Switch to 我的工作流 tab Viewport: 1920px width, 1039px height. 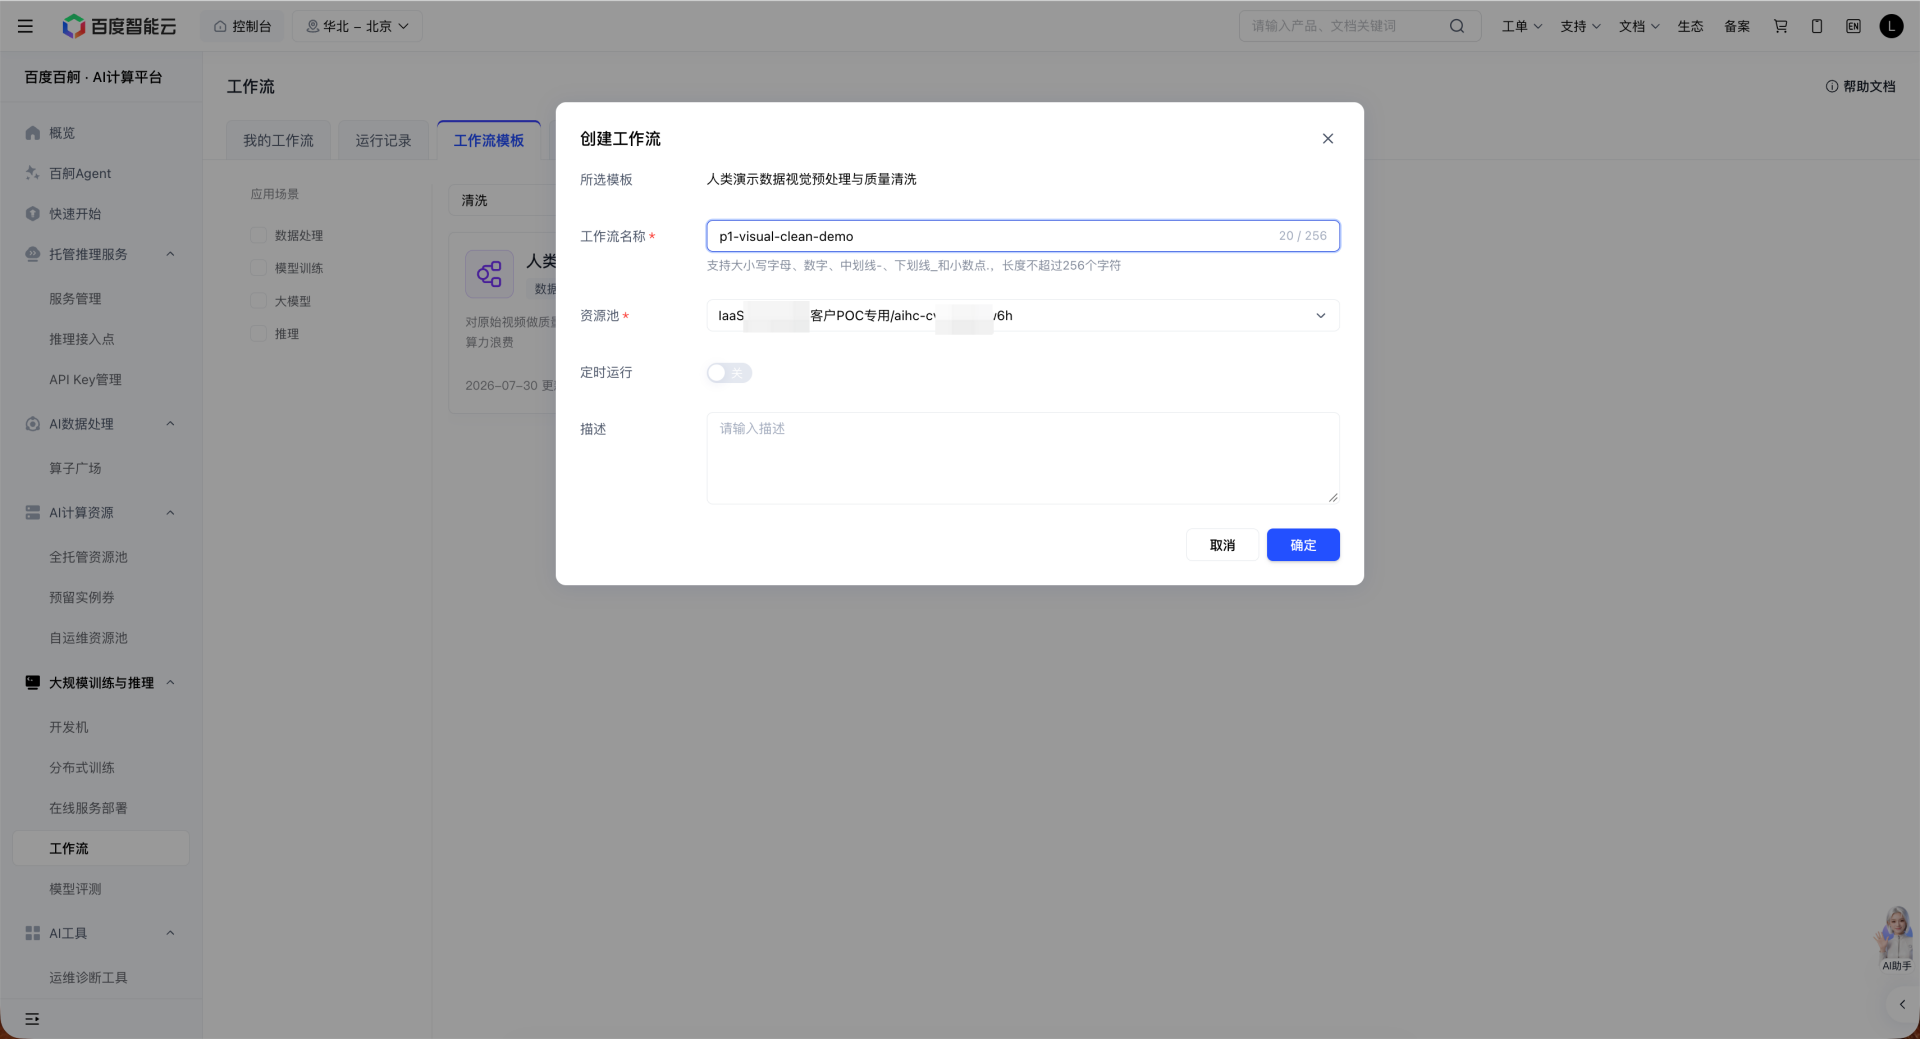[278, 141]
